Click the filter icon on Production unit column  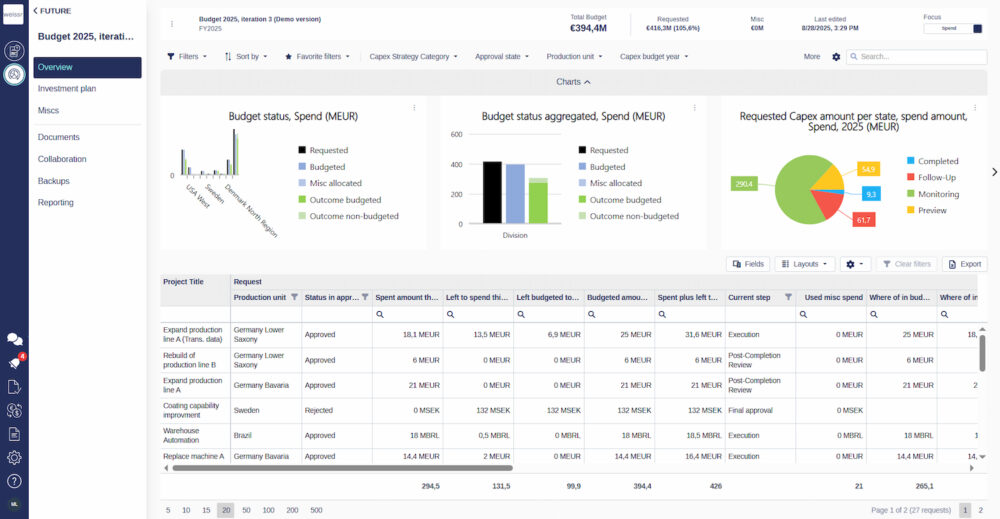[x=294, y=297]
